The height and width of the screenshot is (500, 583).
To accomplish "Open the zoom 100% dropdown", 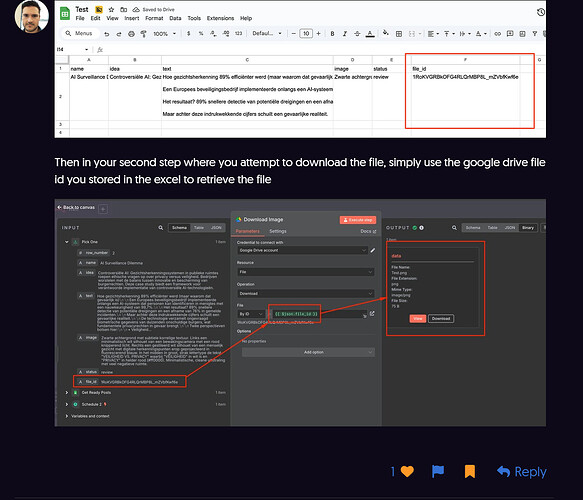I will point(164,34).
